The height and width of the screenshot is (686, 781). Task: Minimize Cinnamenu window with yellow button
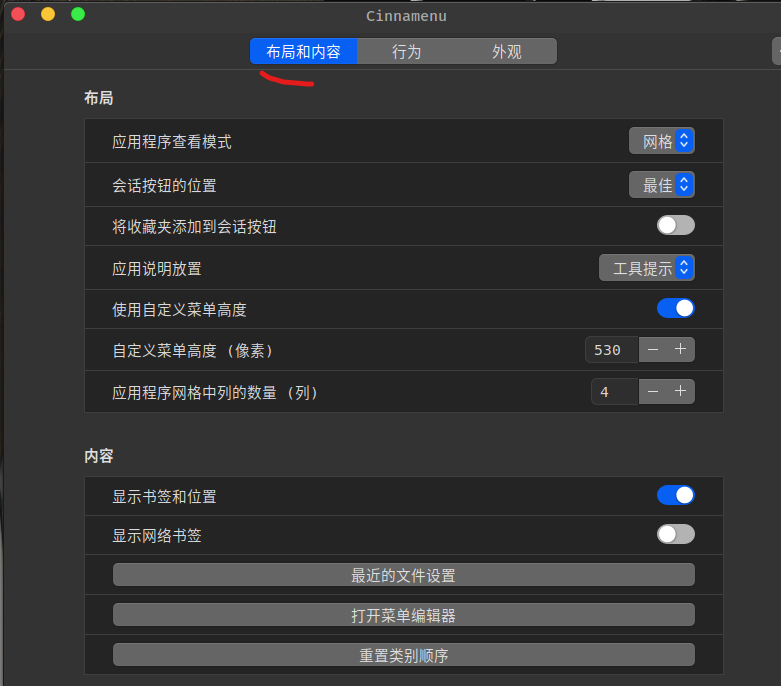tap(48, 14)
